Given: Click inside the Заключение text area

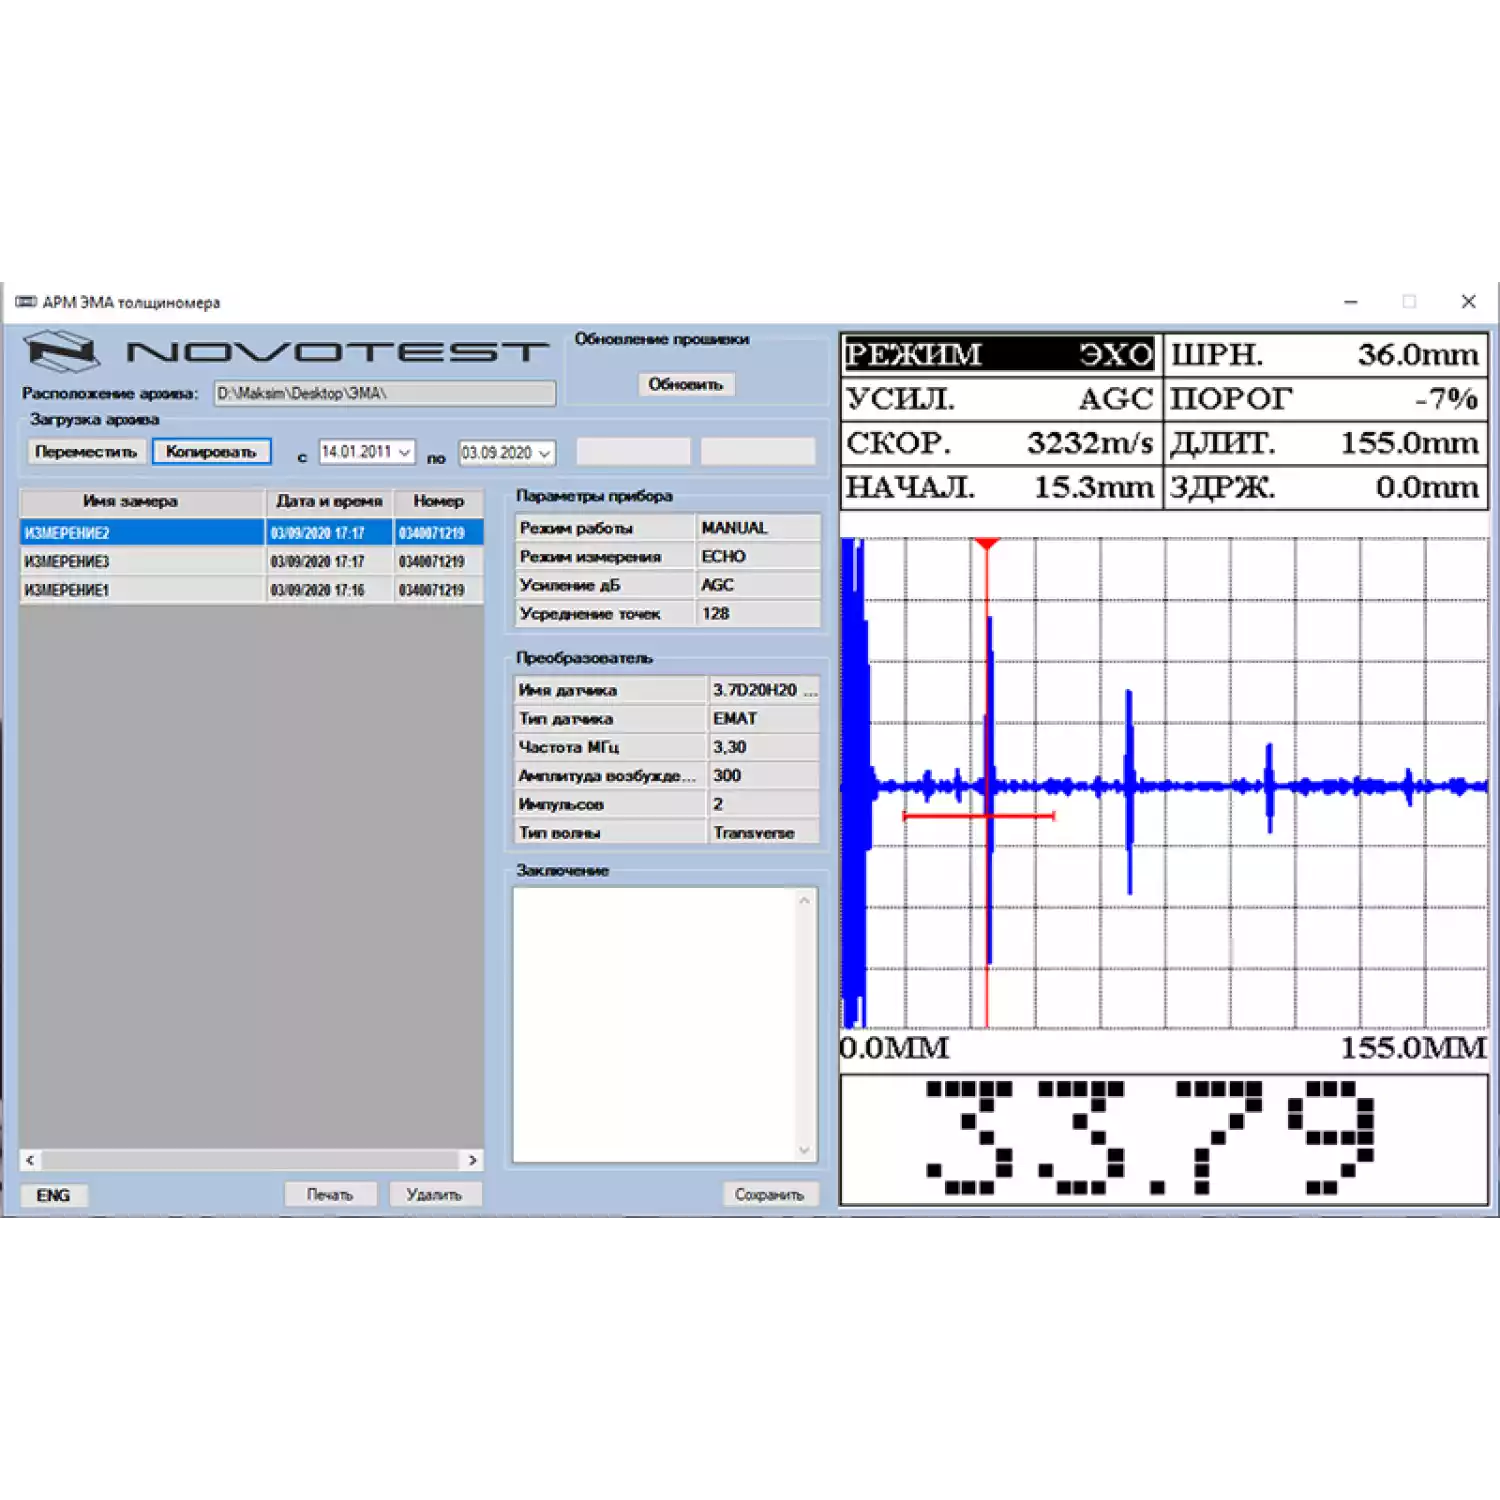Looking at the screenshot, I should [655, 1024].
